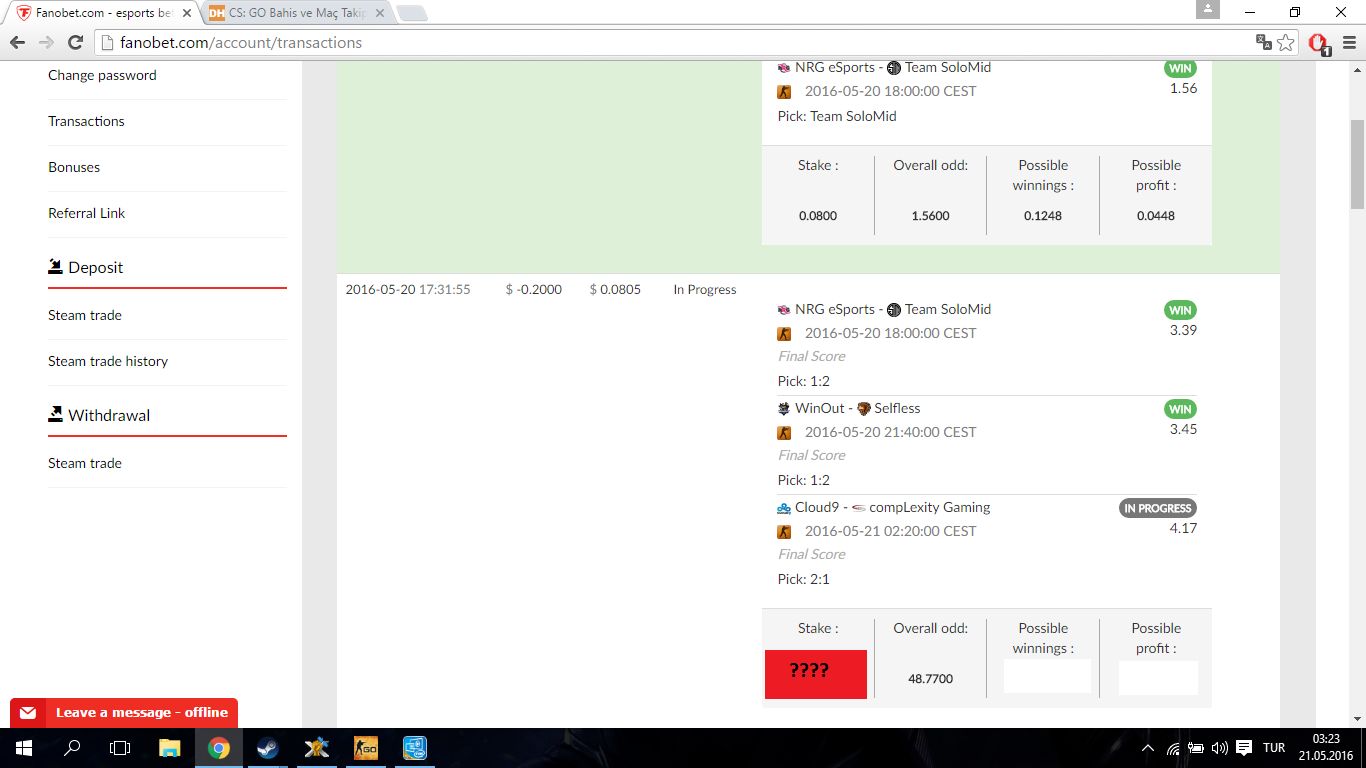Click the Deposit section heading
The image size is (1366, 768).
(86, 267)
